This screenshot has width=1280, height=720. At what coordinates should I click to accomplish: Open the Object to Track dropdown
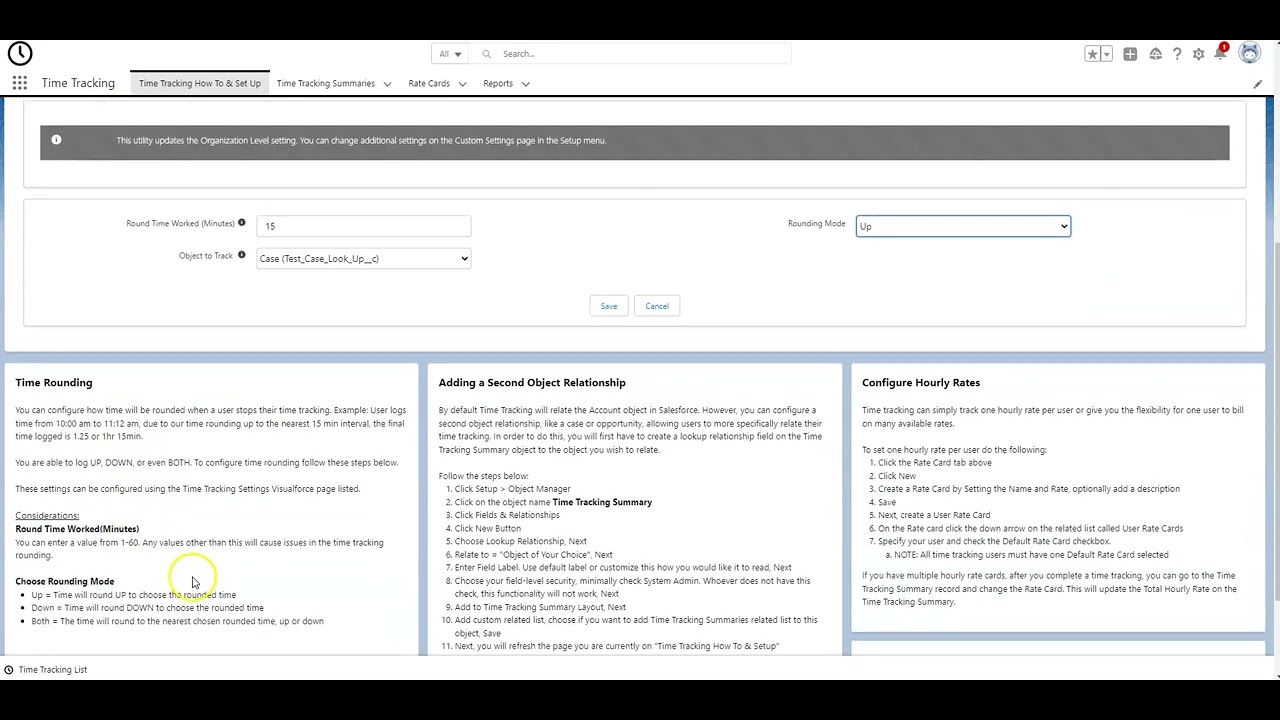(363, 259)
